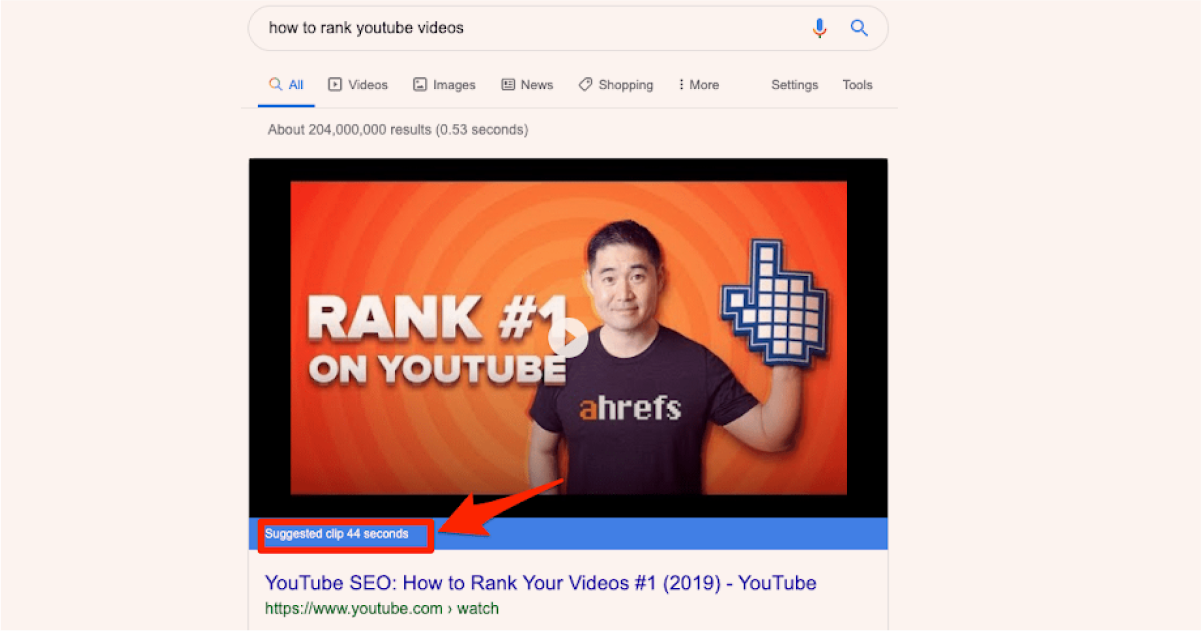The width and height of the screenshot is (1201, 631).
Task: Click the blue magnifying glass search button
Action: click(859, 28)
